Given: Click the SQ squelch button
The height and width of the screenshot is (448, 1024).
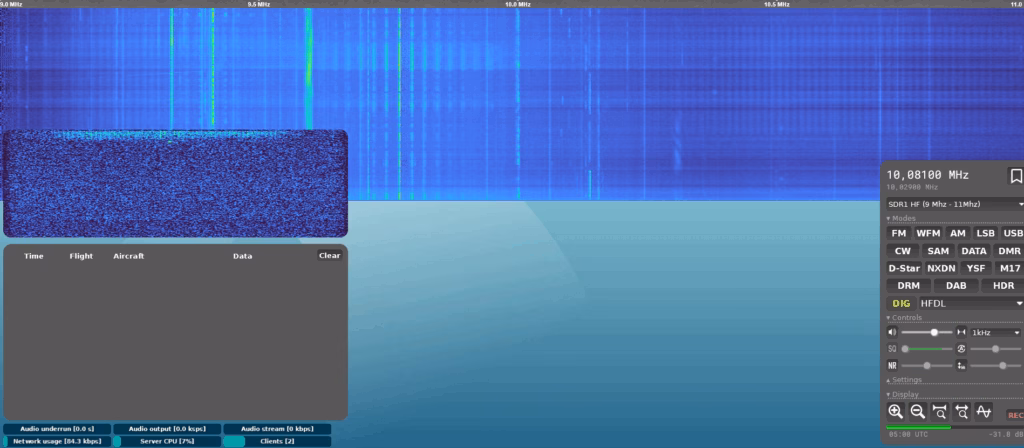Looking at the screenshot, I should coord(892,349).
